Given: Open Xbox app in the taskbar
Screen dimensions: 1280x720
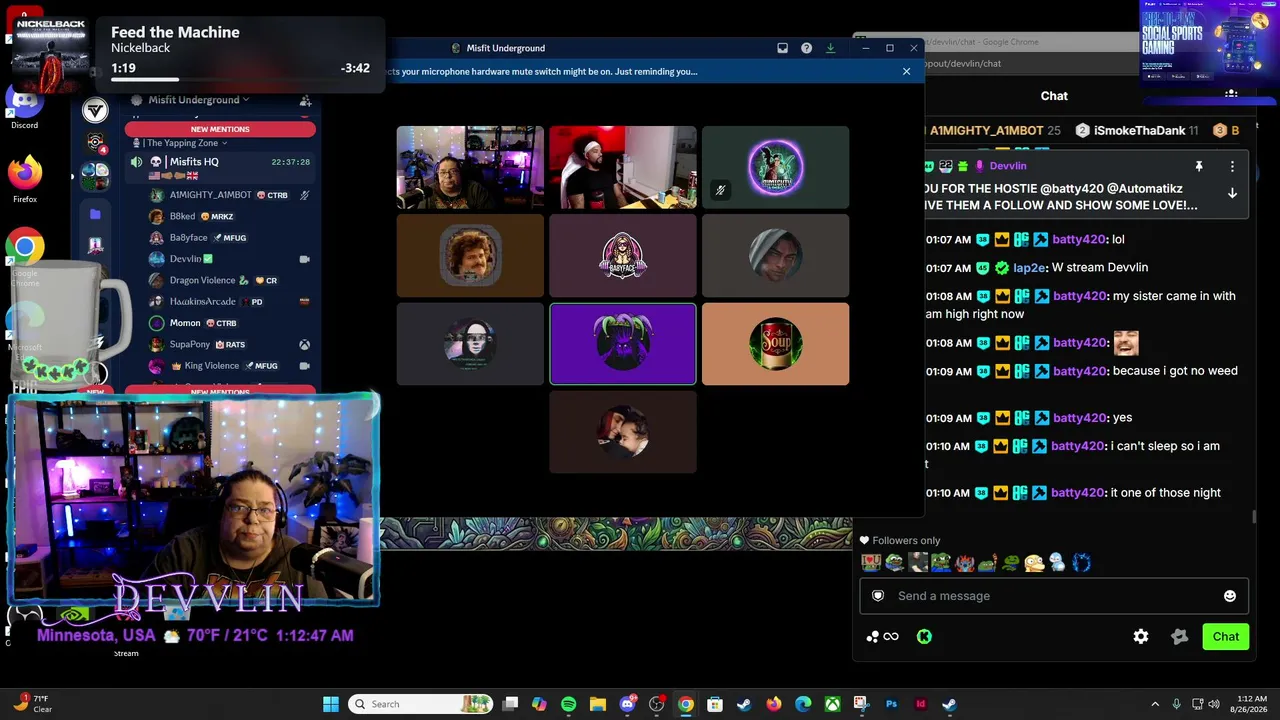Looking at the screenshot, I should pyautogui.click(x=832, y=704).
